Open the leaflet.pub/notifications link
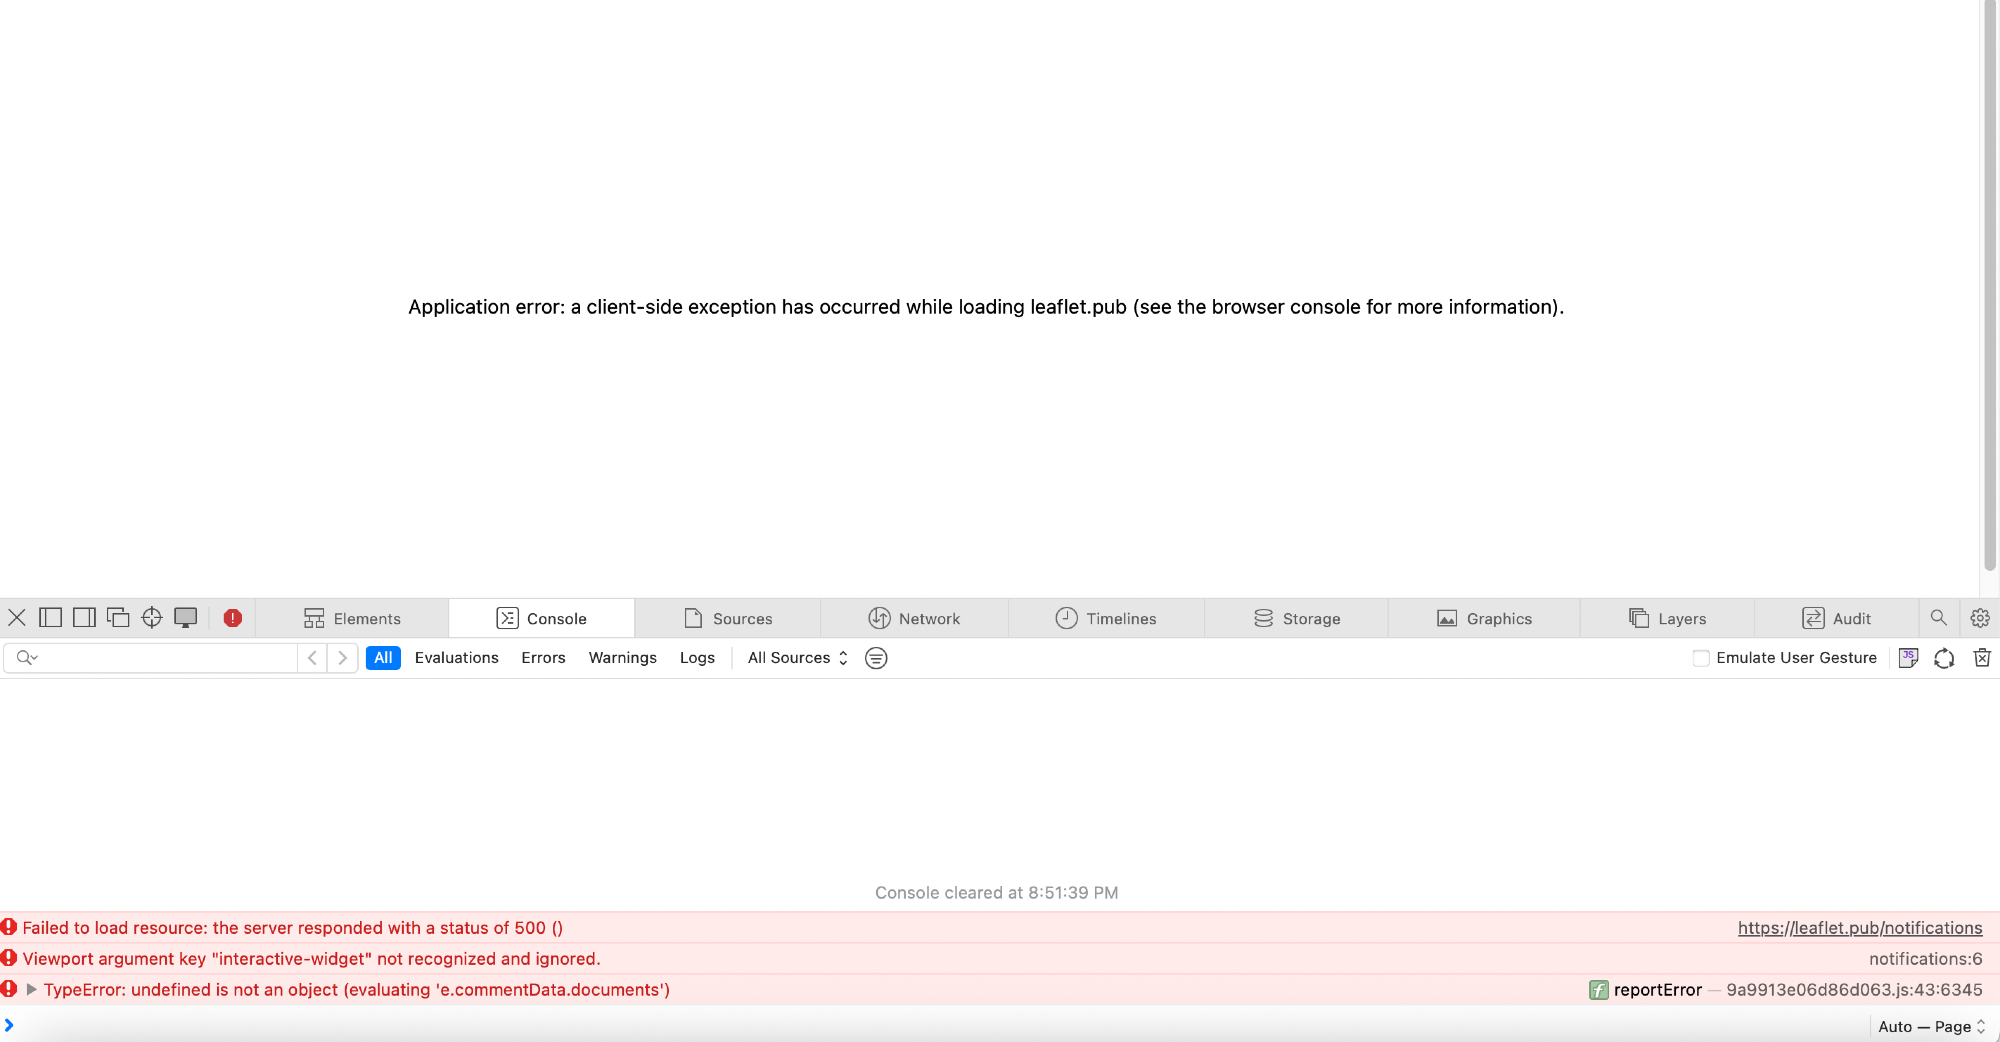 point(1859,928)
